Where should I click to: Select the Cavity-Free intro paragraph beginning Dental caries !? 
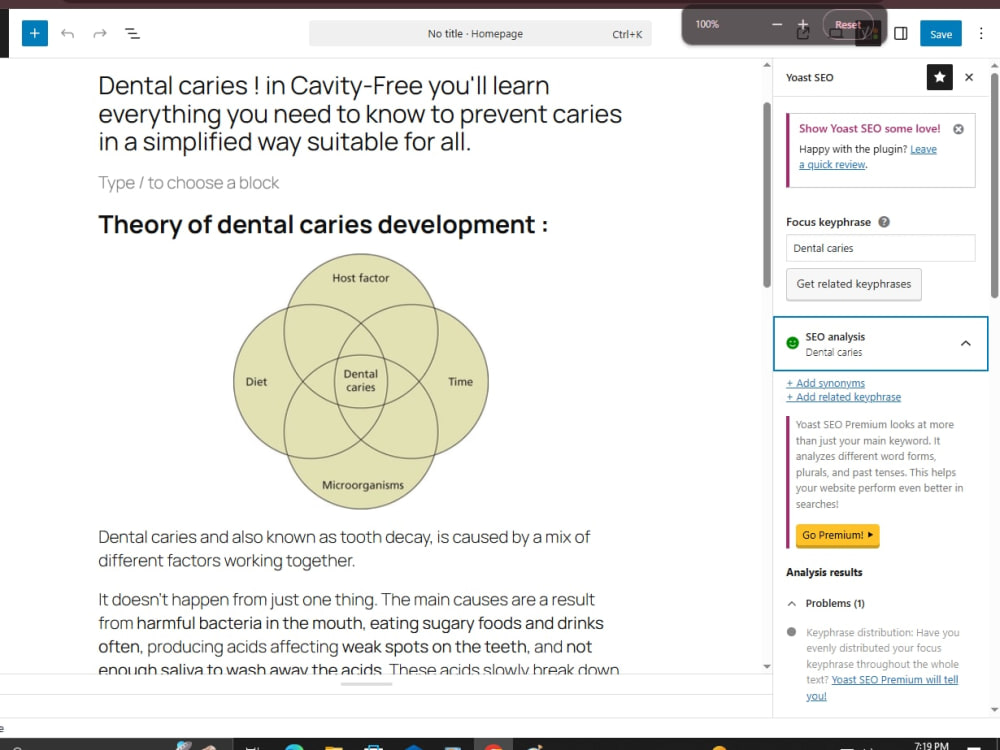click(360, 114)
